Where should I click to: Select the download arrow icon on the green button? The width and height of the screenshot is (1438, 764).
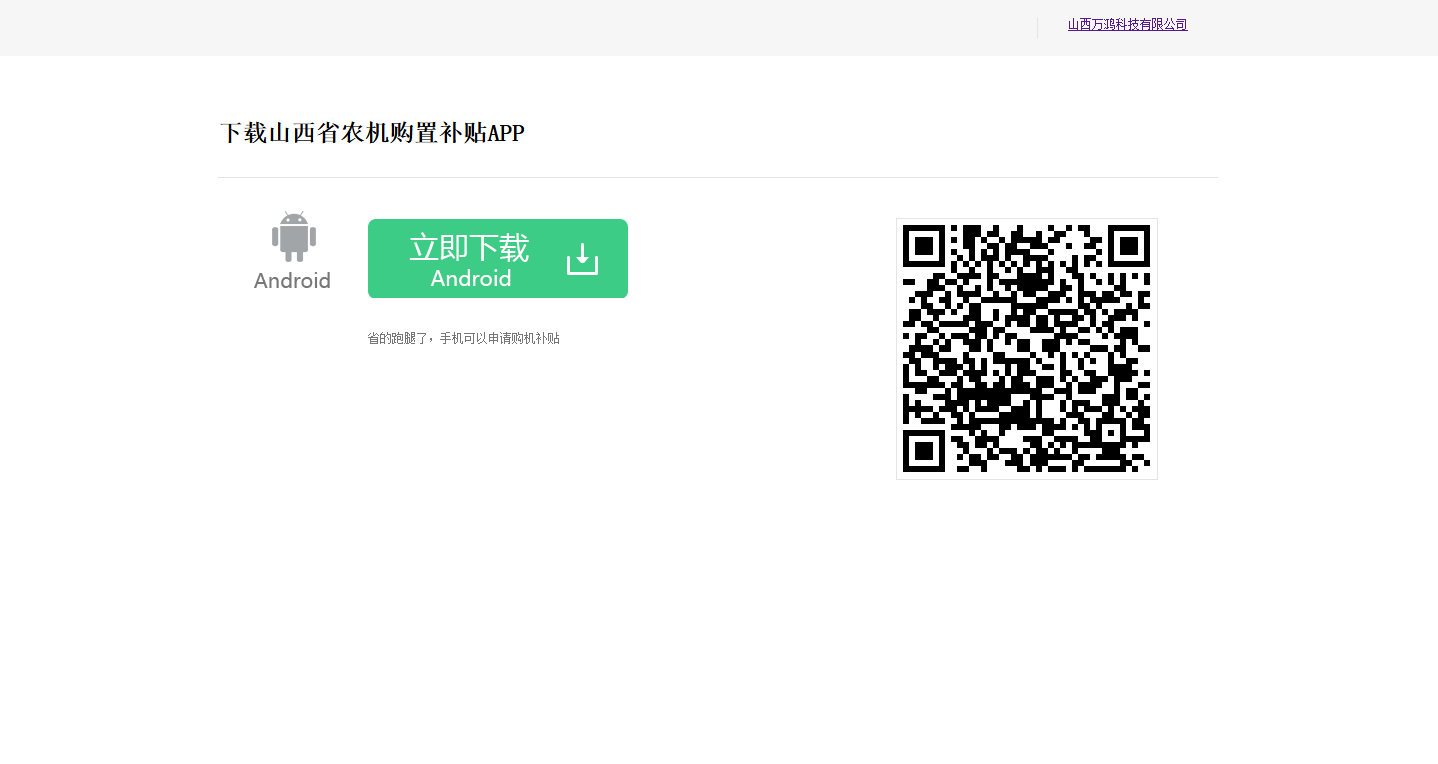point(581,258)
